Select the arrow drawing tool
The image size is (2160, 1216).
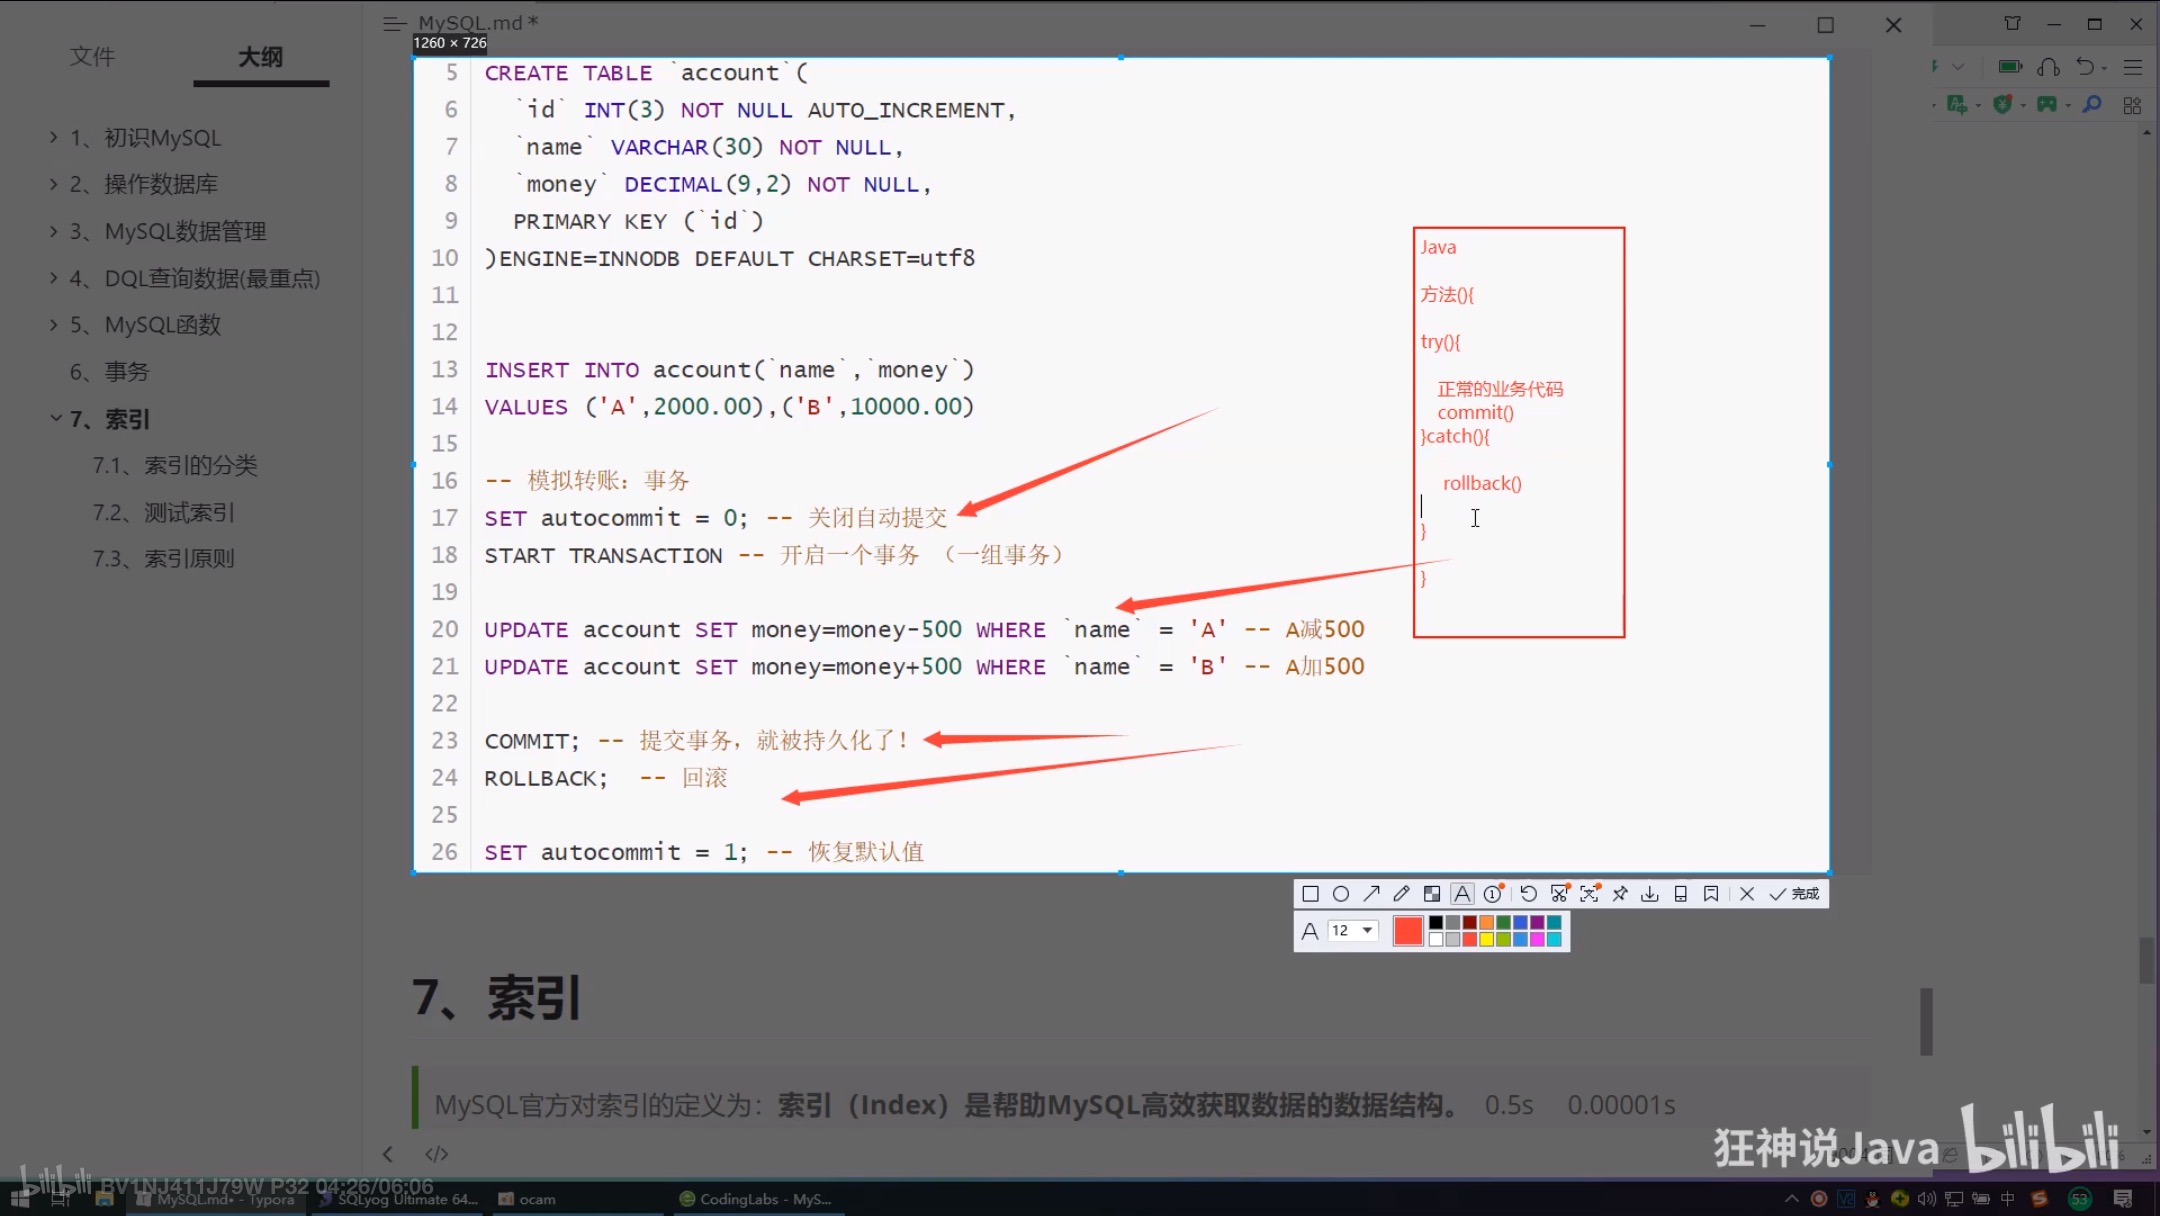click(x=1372, y=894)
